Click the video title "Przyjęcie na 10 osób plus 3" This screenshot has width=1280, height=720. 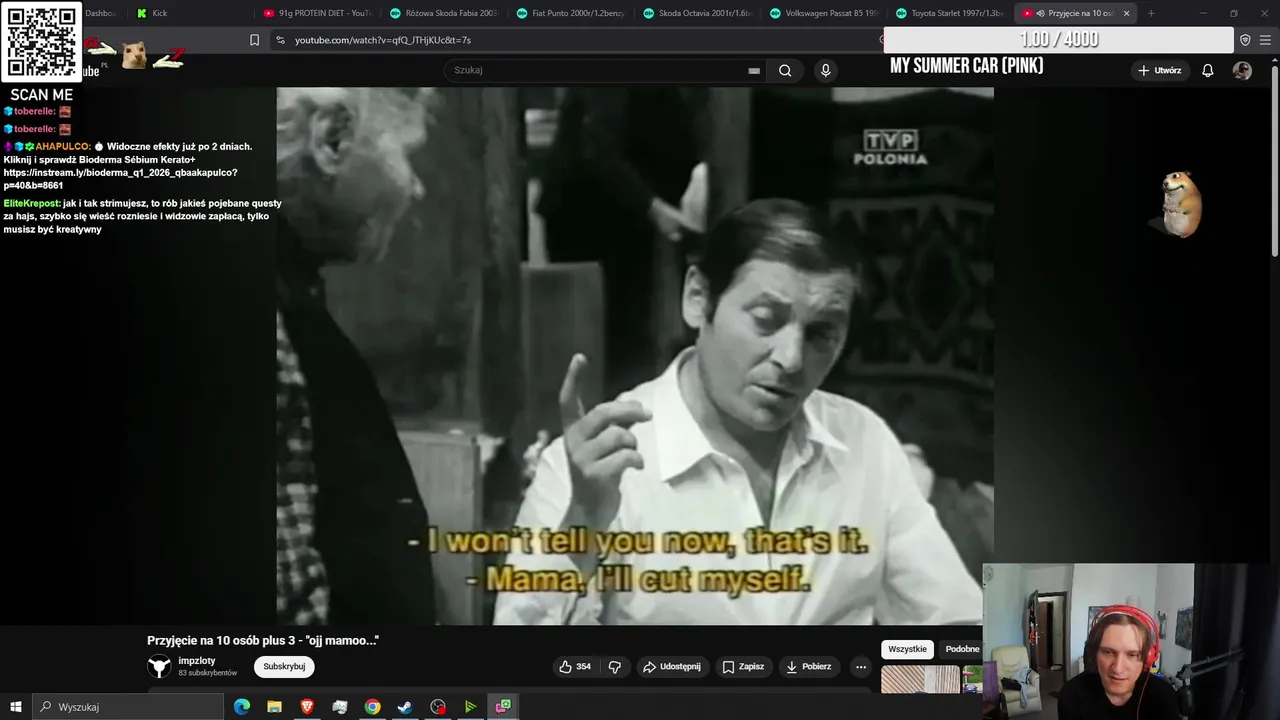[x=263, y=641]
